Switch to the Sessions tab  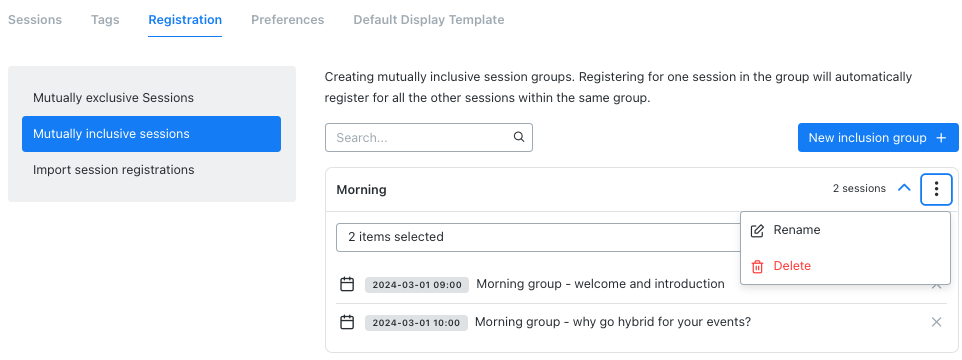(35, 20)
